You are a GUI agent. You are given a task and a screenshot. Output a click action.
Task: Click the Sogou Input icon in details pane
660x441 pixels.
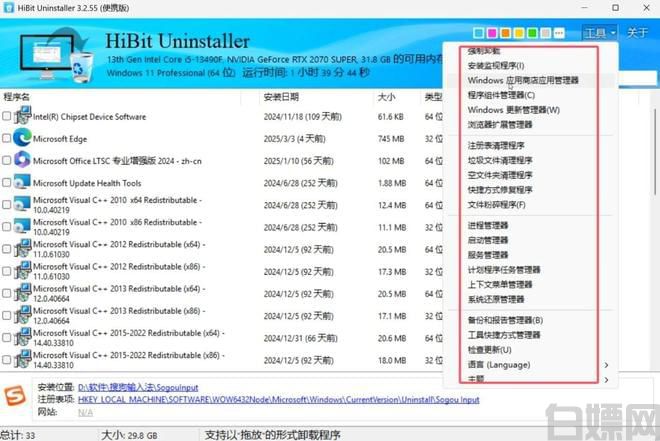tap(15, 396)
